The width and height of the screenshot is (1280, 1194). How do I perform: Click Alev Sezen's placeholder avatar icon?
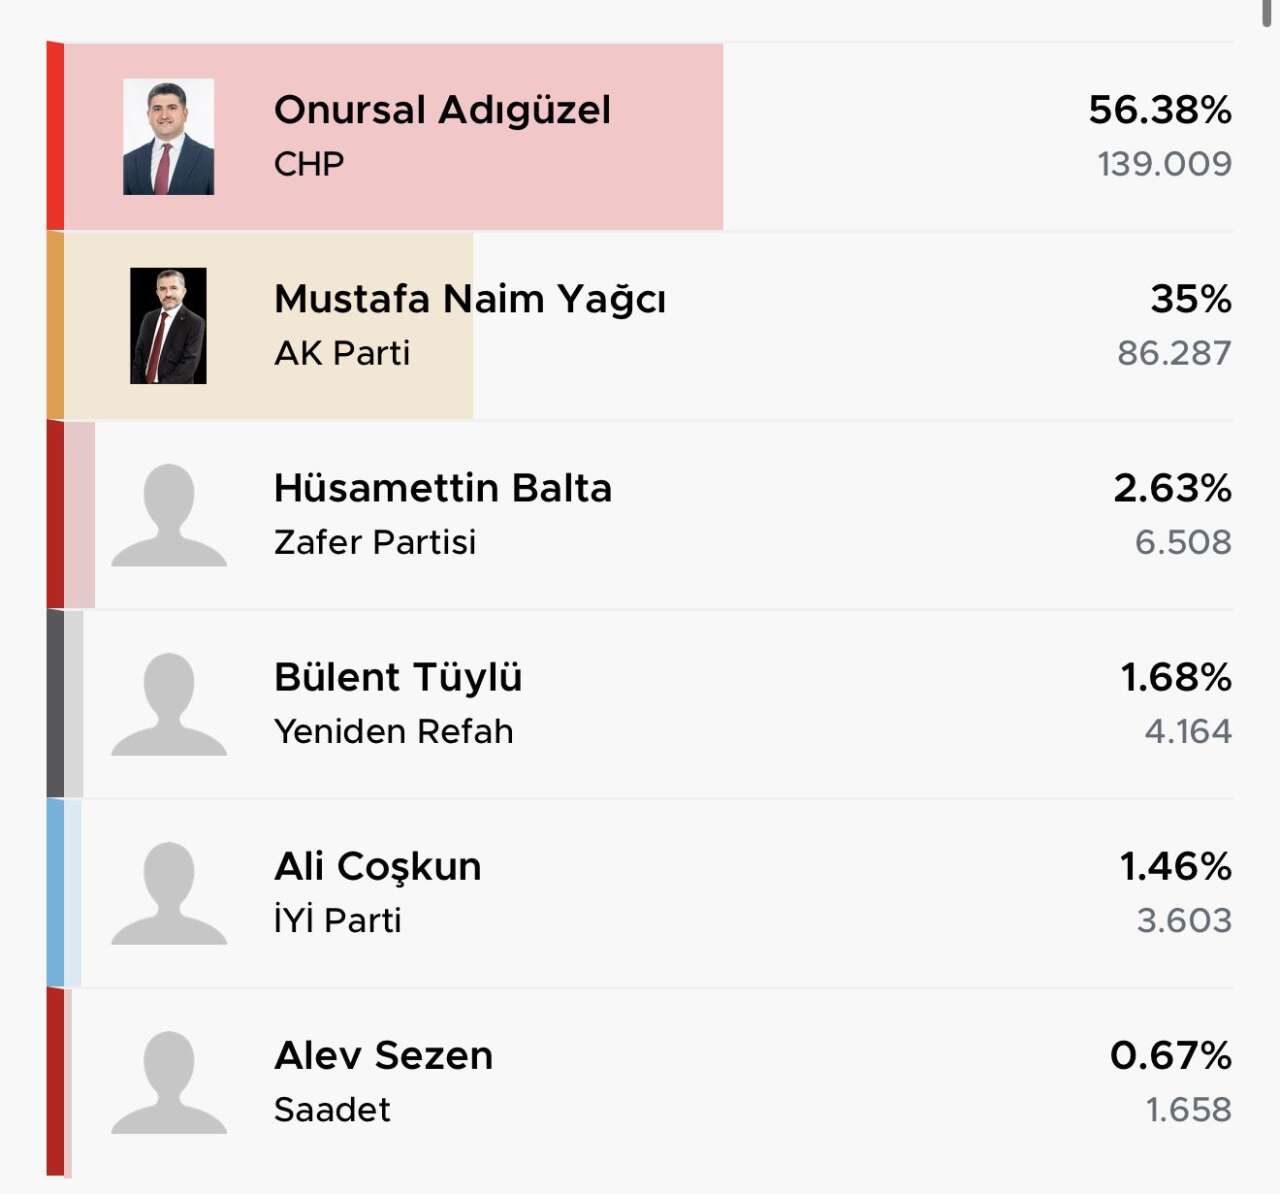coord(168,1082)
